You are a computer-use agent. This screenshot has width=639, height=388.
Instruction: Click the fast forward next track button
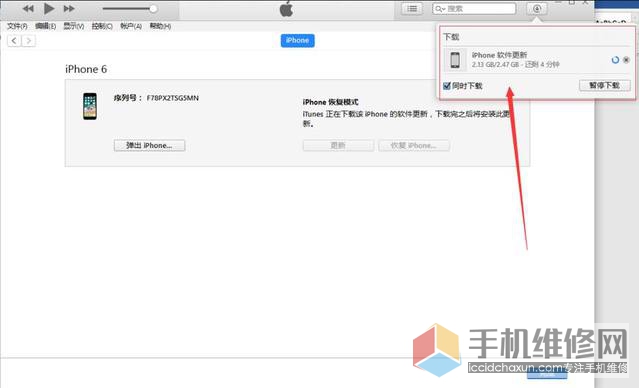69,8
